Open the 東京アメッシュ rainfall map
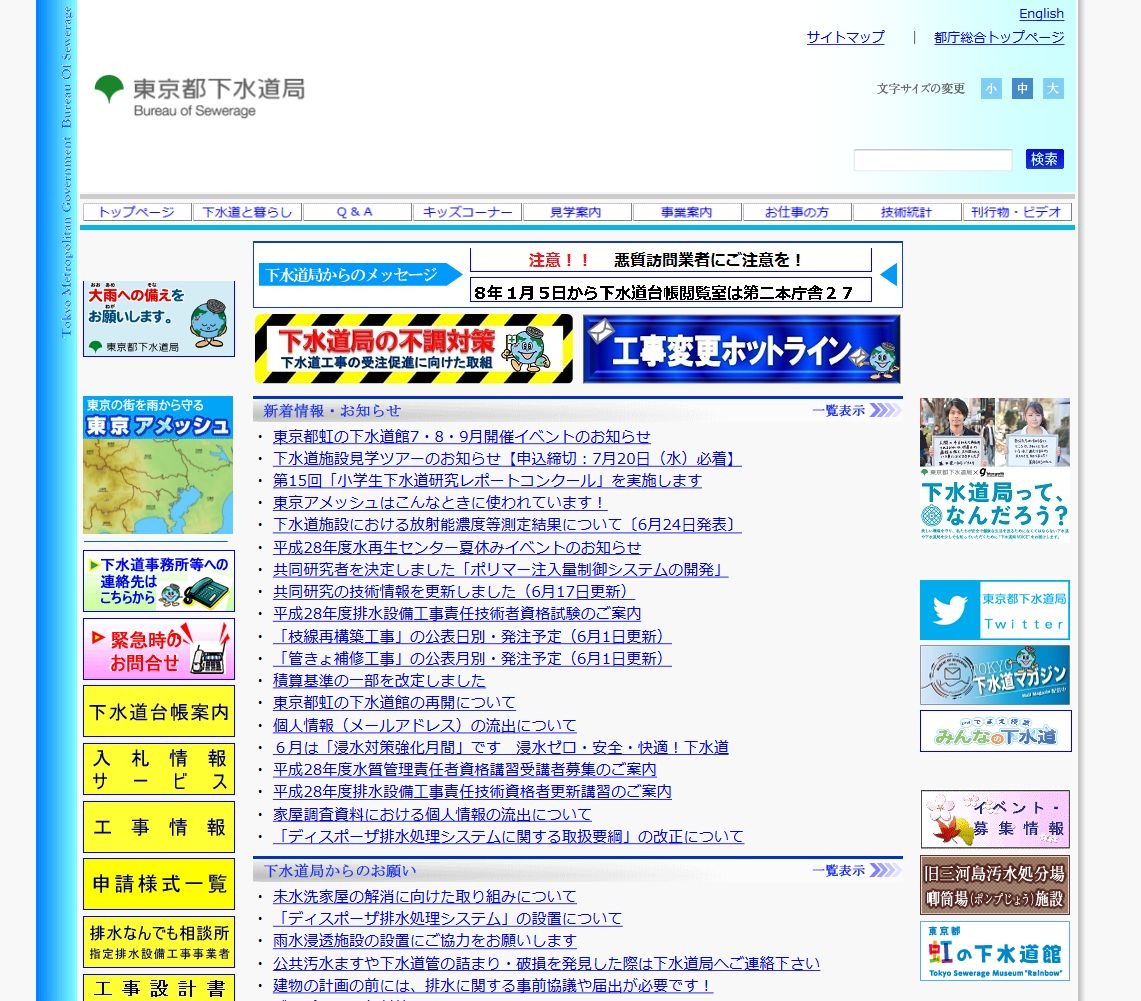The height and width of the screenshot is (1001, 1141). pos(158,465)
